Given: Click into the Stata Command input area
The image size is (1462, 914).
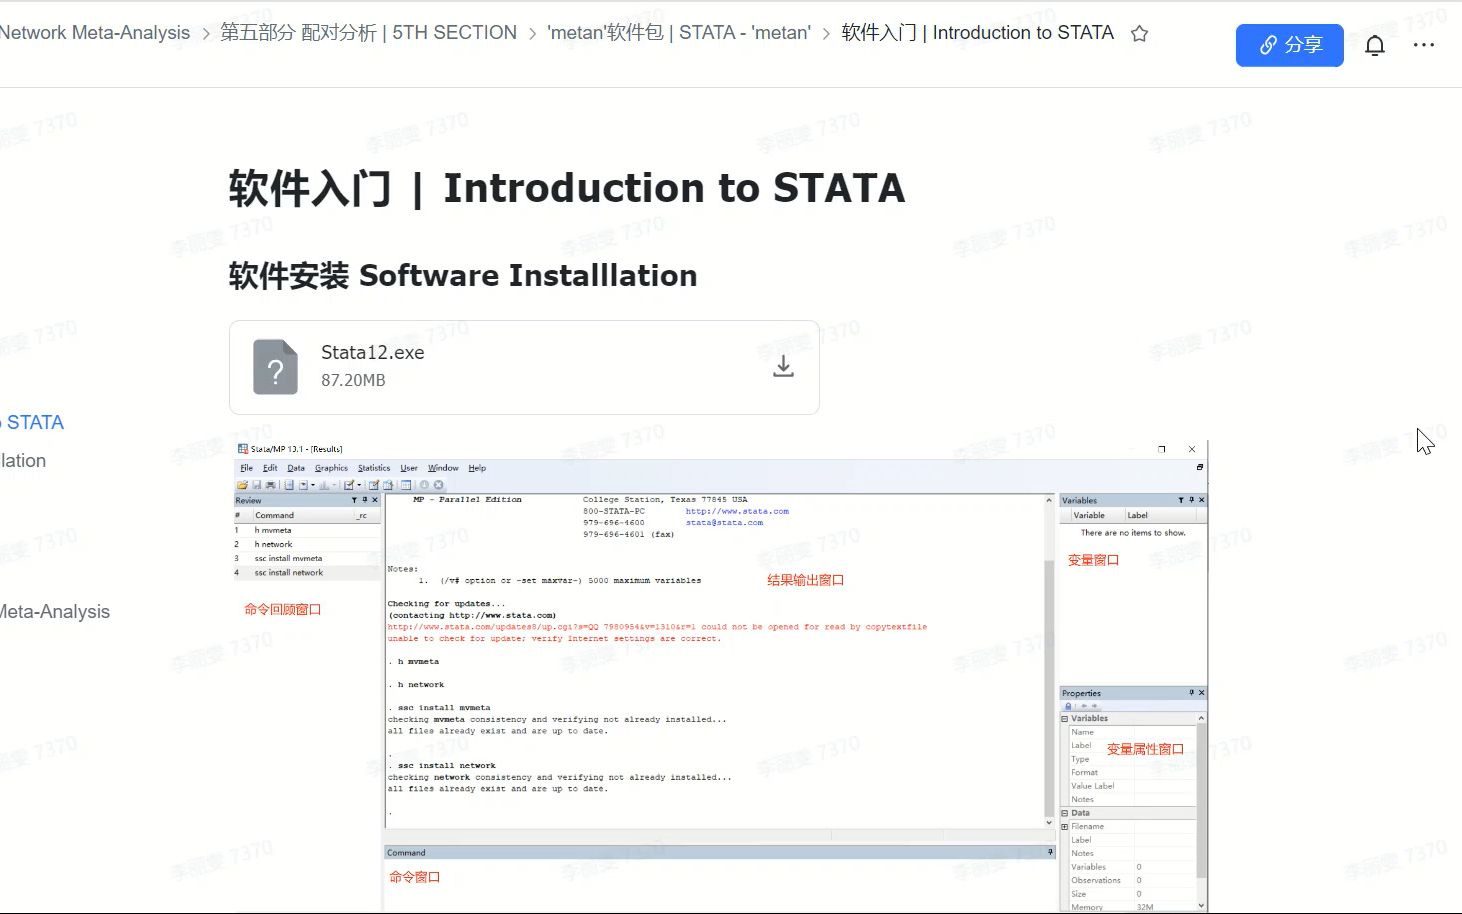Looking at the screenshot, I should [720, 885].
